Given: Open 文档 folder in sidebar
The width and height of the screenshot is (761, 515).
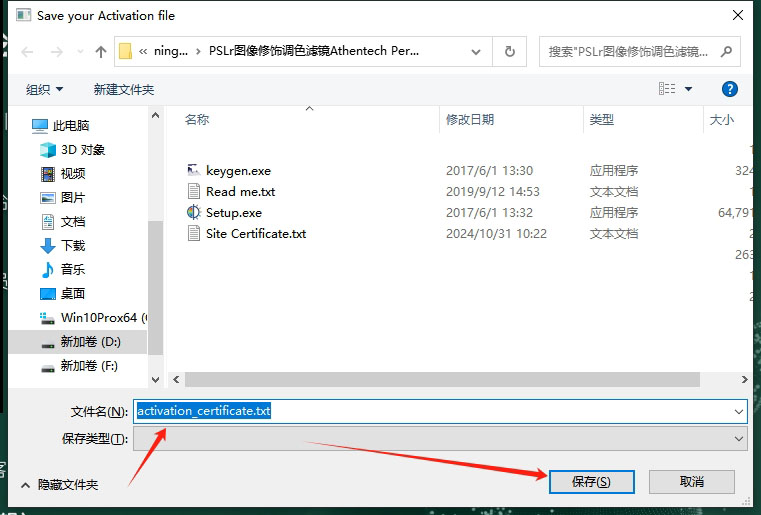Looking at the screenshot, I should coord(63,222).
